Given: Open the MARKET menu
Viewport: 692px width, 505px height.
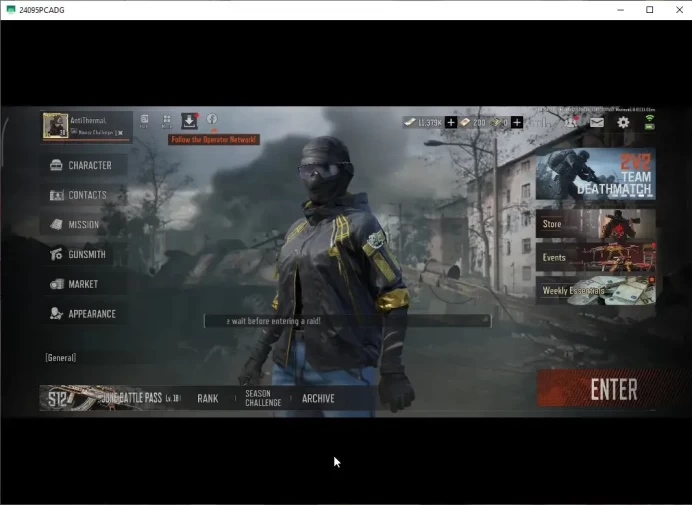Looking at the screenshot, I should click(84, 284).
